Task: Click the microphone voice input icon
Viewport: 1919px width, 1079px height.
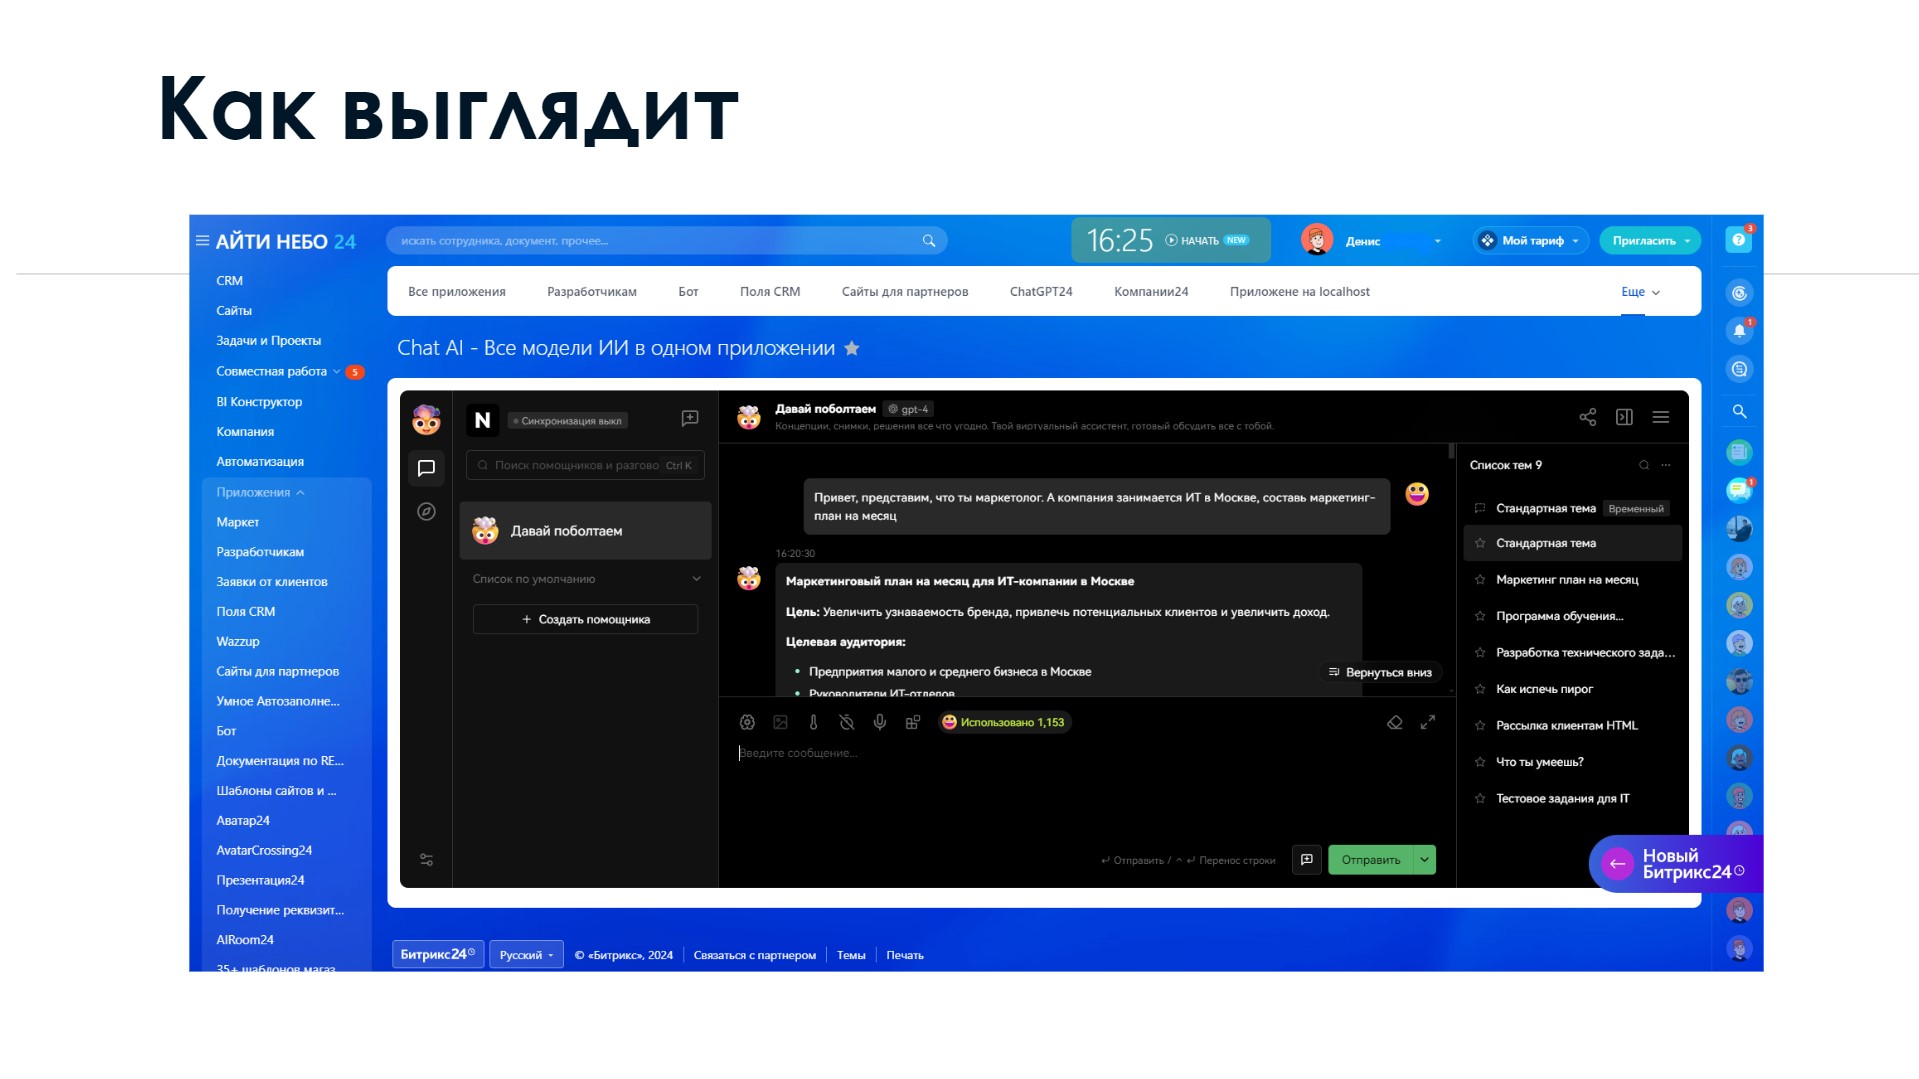Action: (880, 722)
